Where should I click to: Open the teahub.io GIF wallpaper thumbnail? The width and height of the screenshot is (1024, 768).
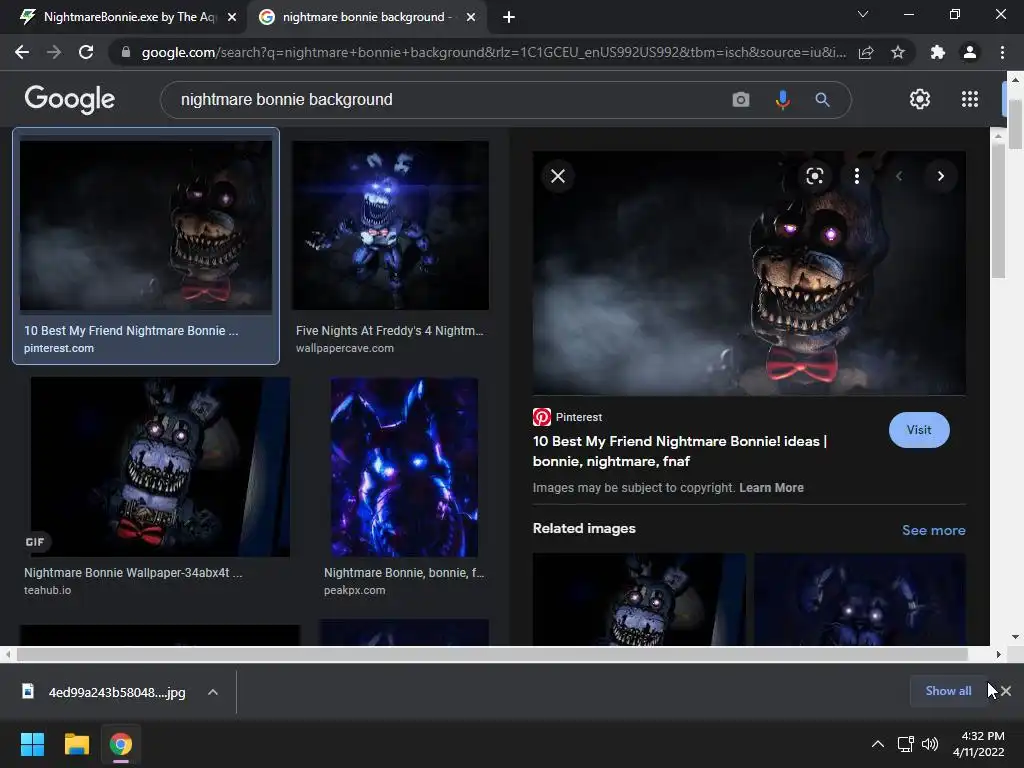coord(160,467)
